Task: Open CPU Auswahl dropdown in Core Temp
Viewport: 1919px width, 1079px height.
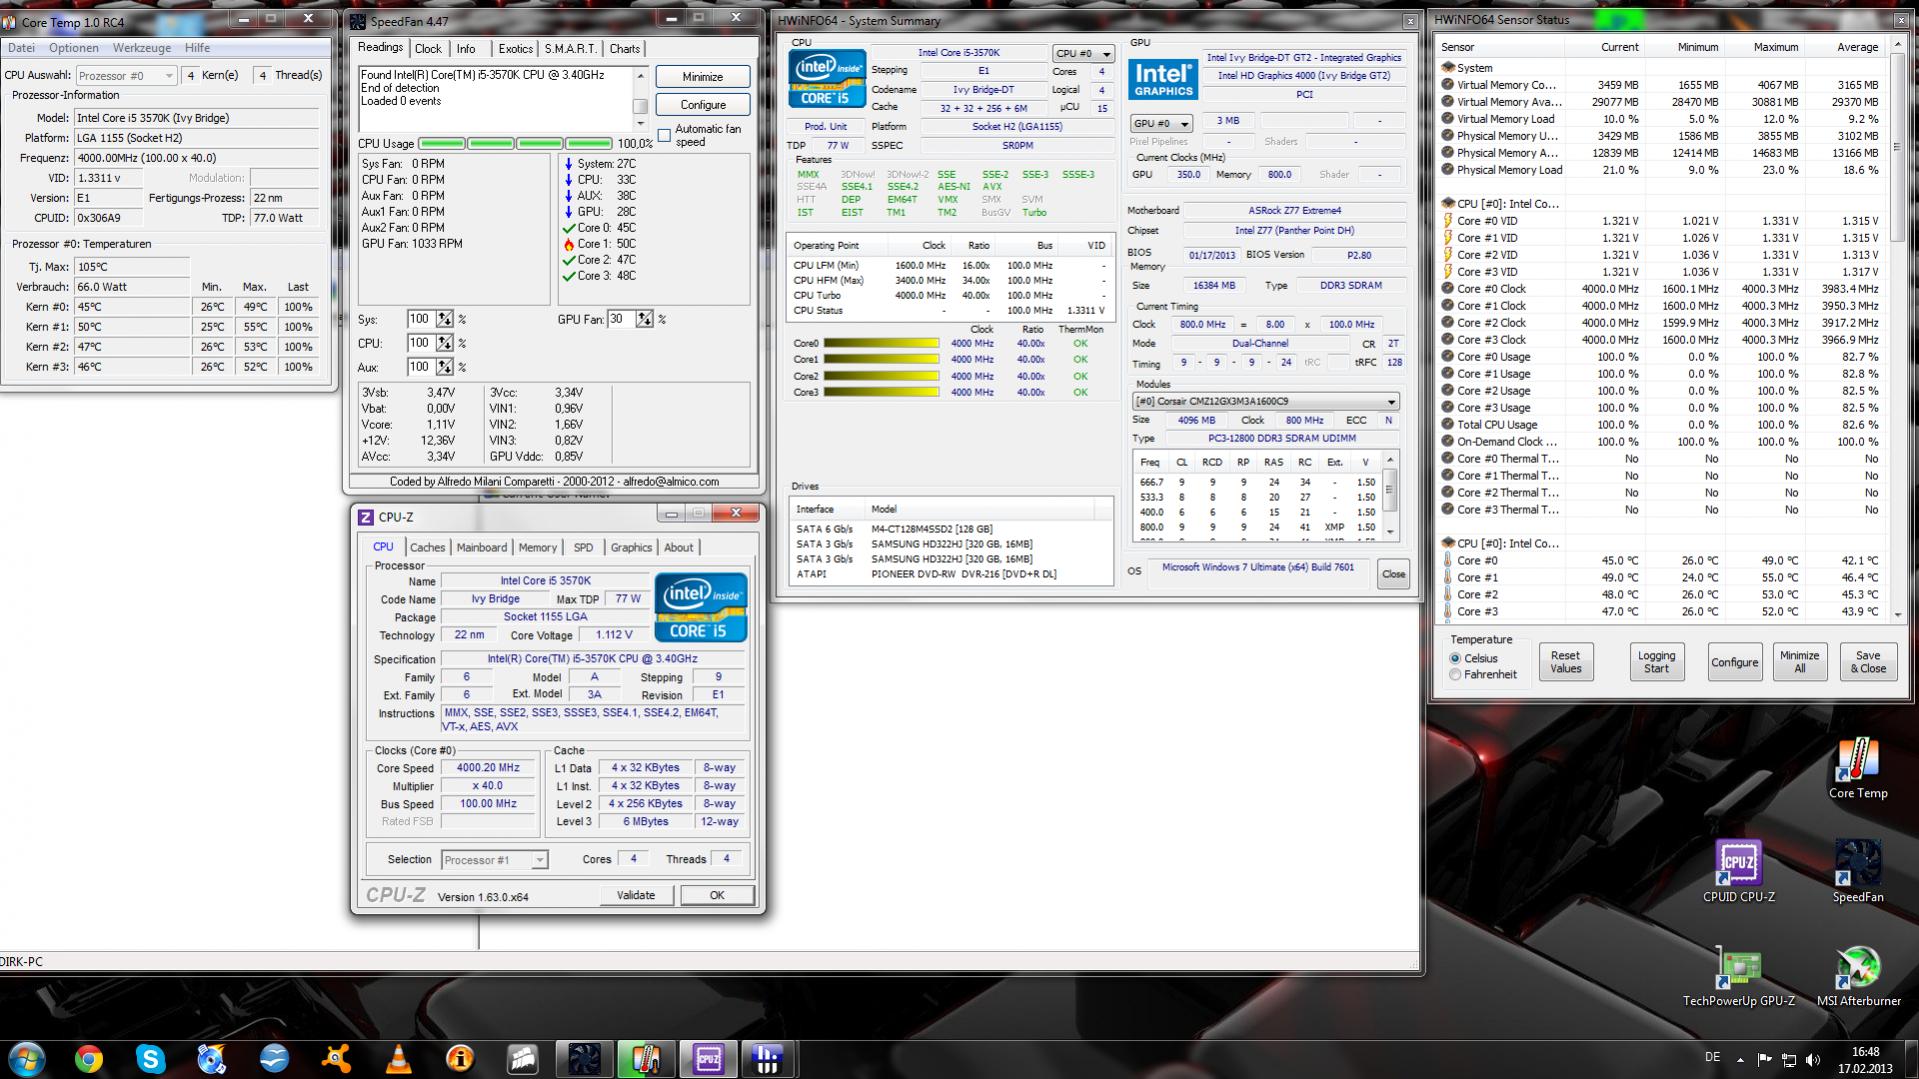Action: tap(125, 76)
